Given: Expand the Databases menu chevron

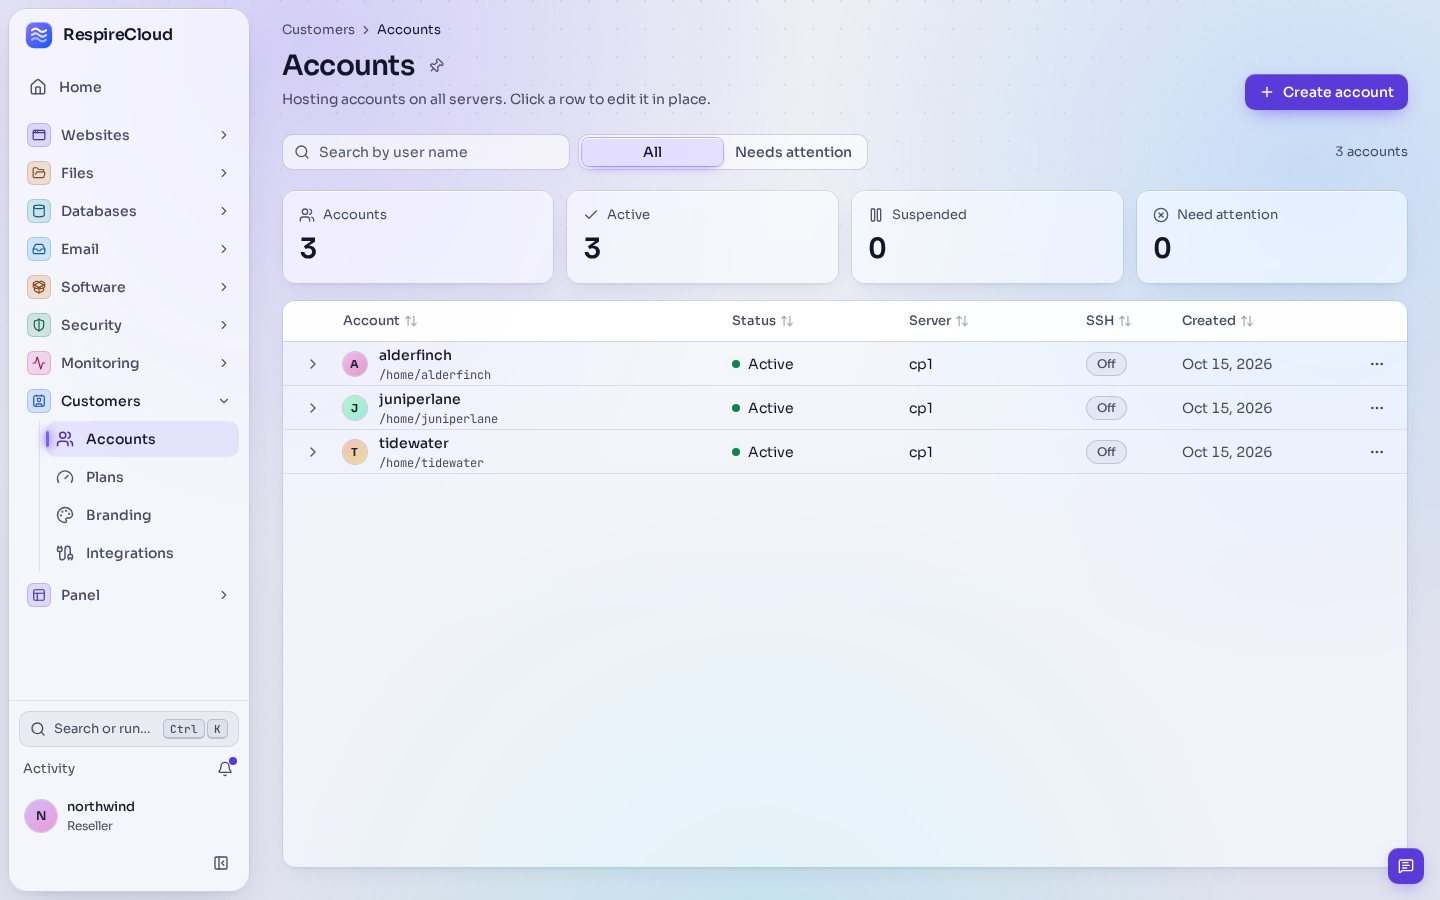Looking at the screenshot, I should click(224, 211).
